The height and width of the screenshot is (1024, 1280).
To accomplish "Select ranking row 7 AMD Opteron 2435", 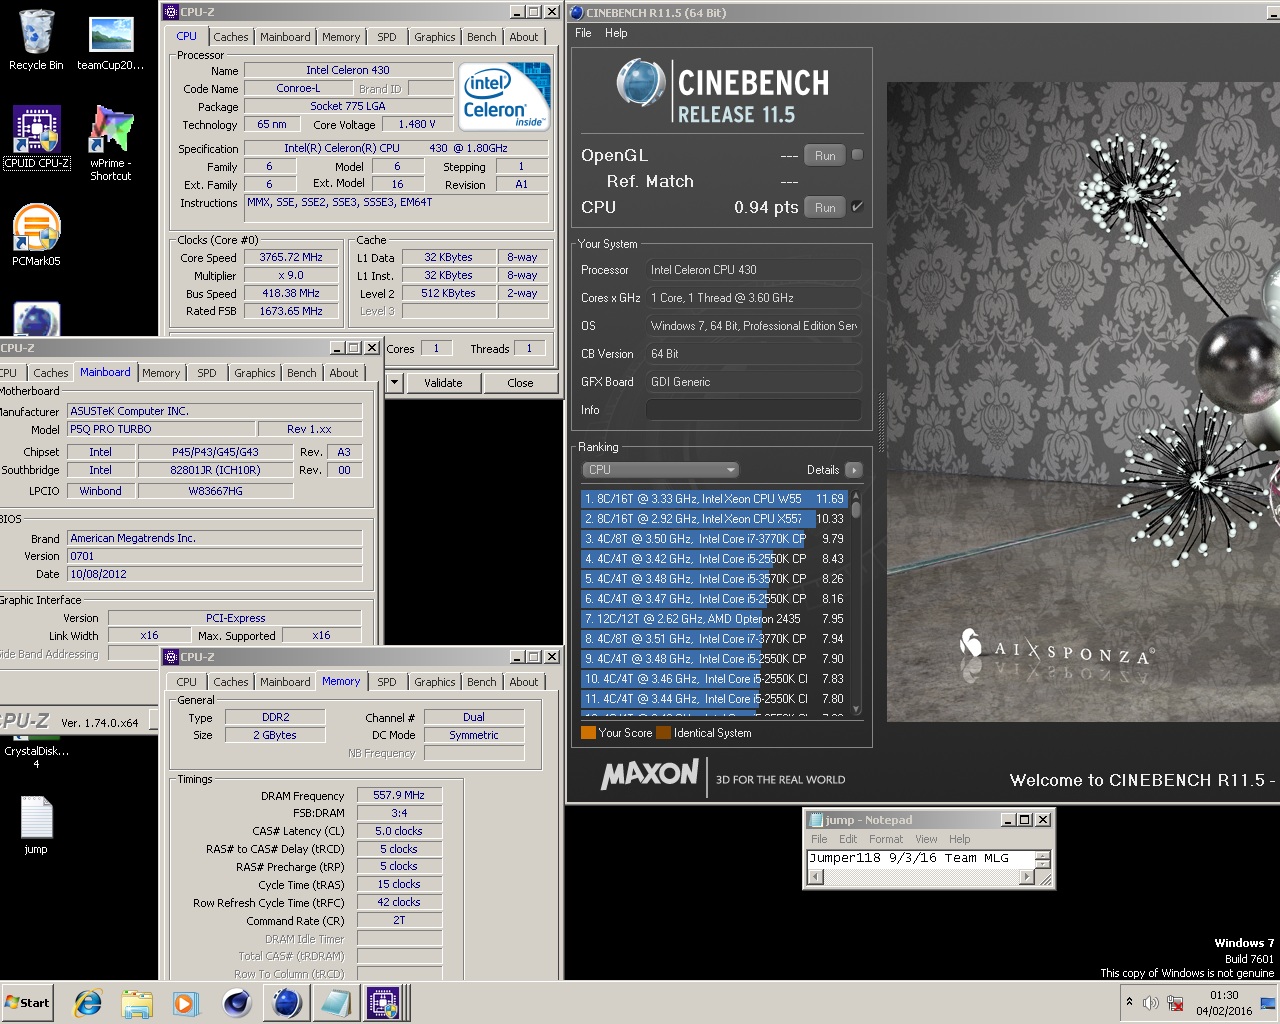I will (x=714, y=619).
